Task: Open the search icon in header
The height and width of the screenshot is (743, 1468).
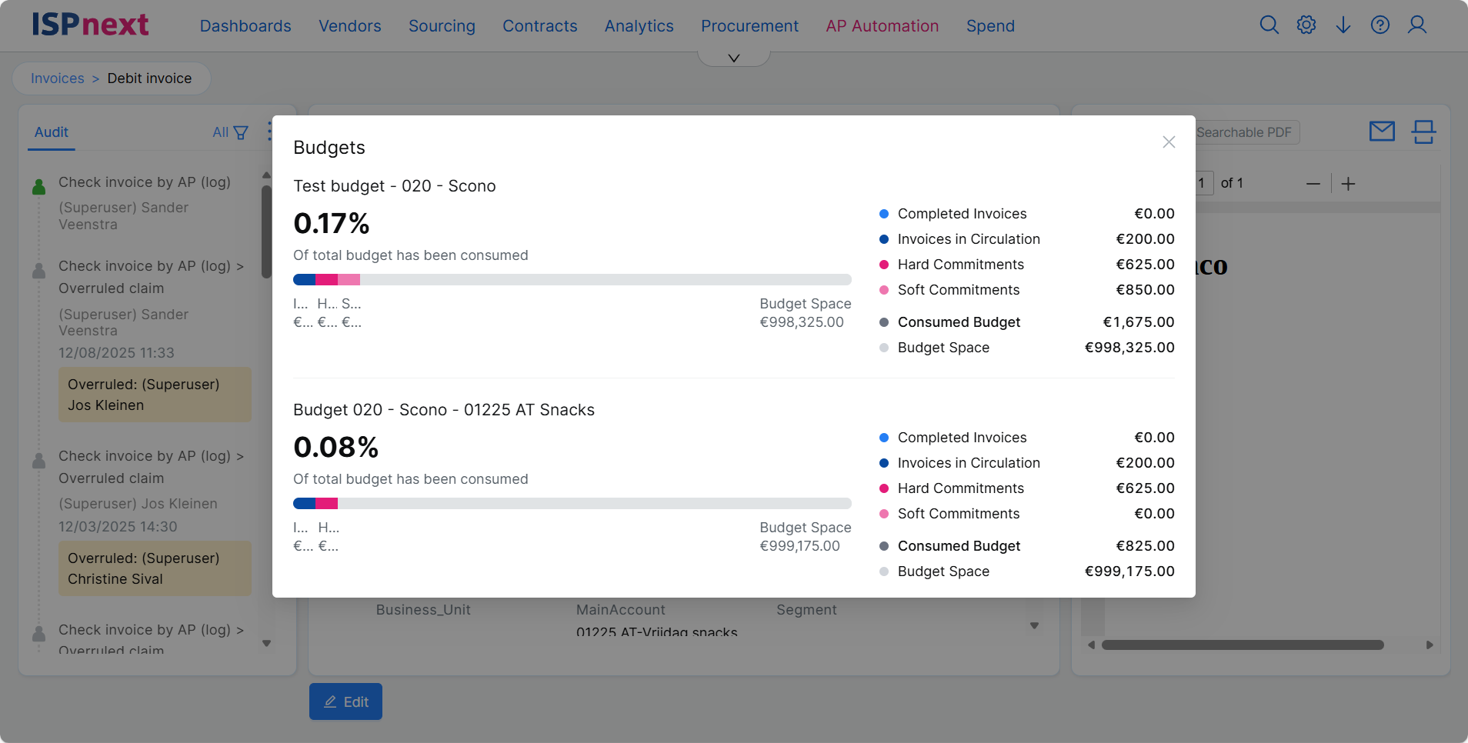Action: [1269, 25]
